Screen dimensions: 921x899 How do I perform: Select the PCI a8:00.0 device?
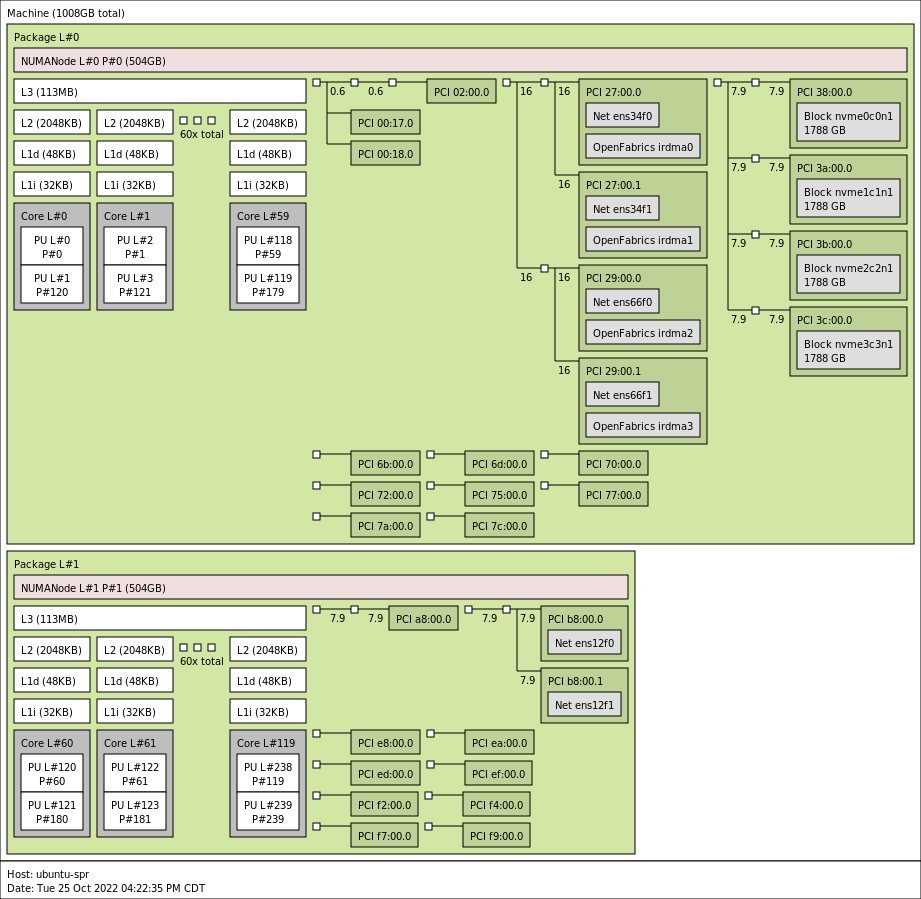(x=423, y=618)
